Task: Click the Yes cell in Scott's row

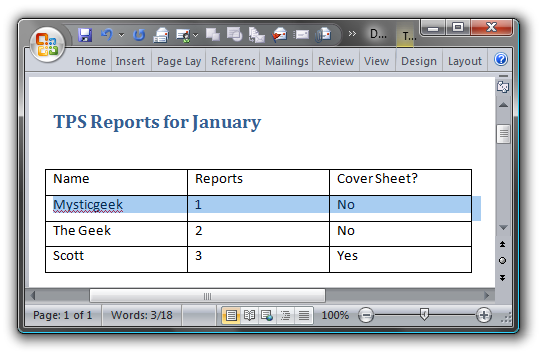Action: pos(401,259)
